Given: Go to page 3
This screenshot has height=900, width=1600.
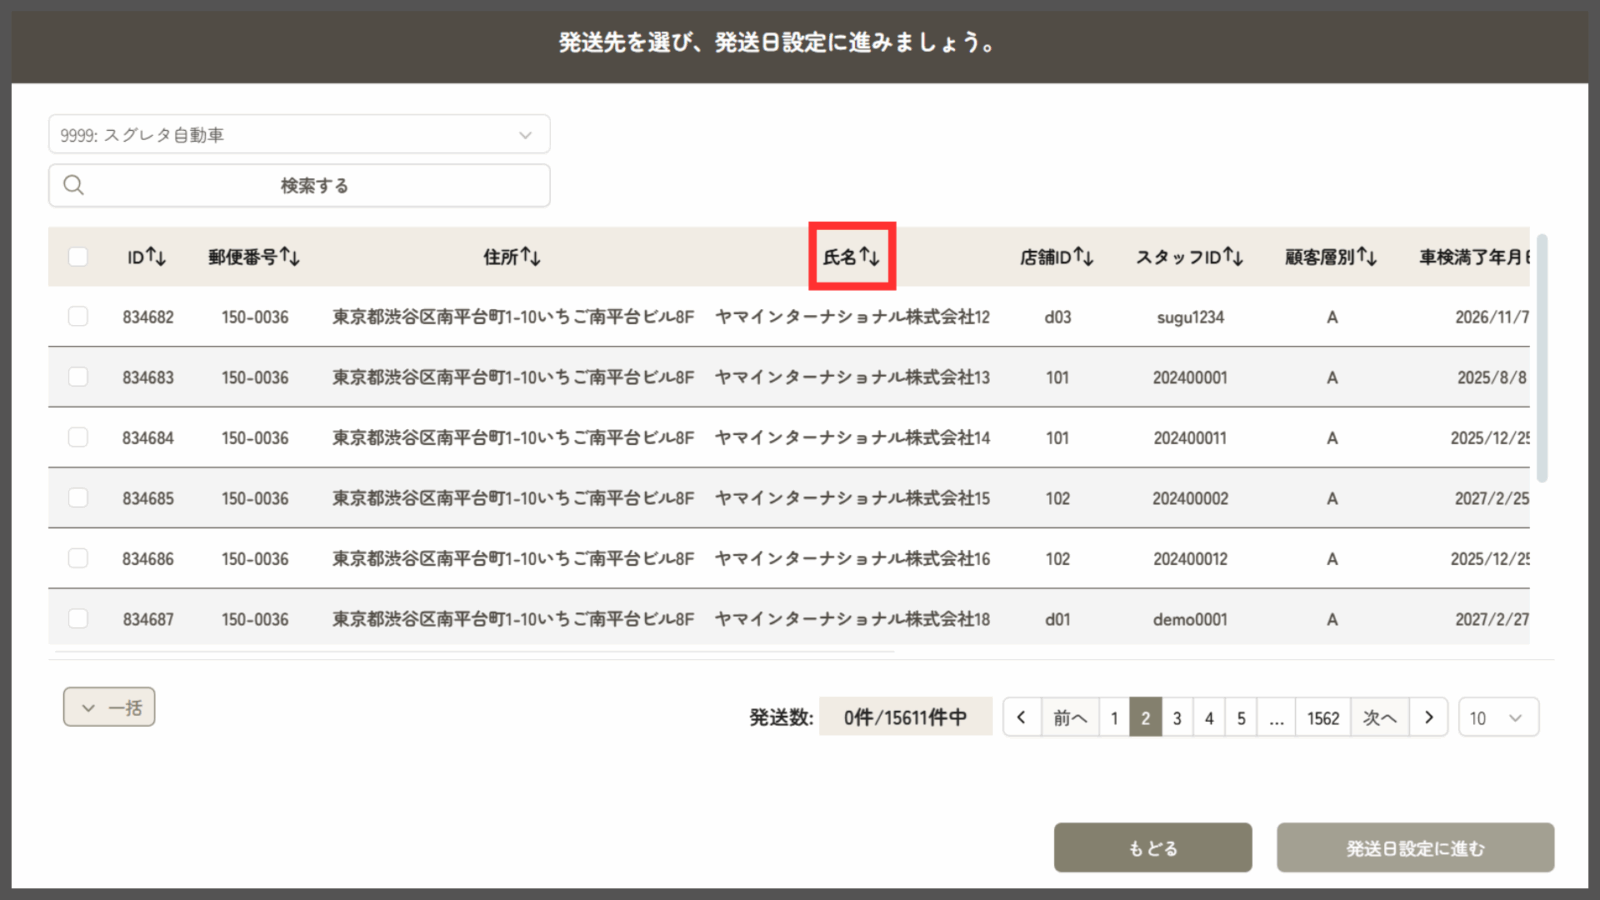Looking at the screenshot, I should pos(1177,717).
